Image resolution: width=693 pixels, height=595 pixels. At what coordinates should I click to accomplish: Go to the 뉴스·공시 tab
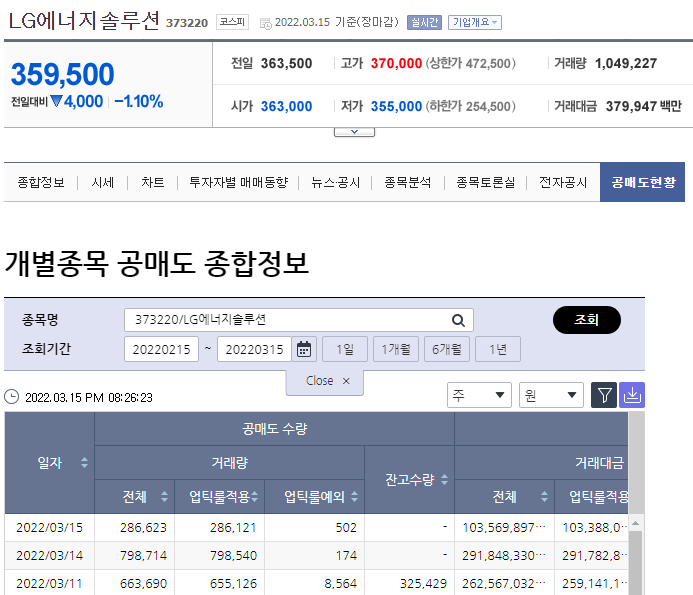(336, 182)
